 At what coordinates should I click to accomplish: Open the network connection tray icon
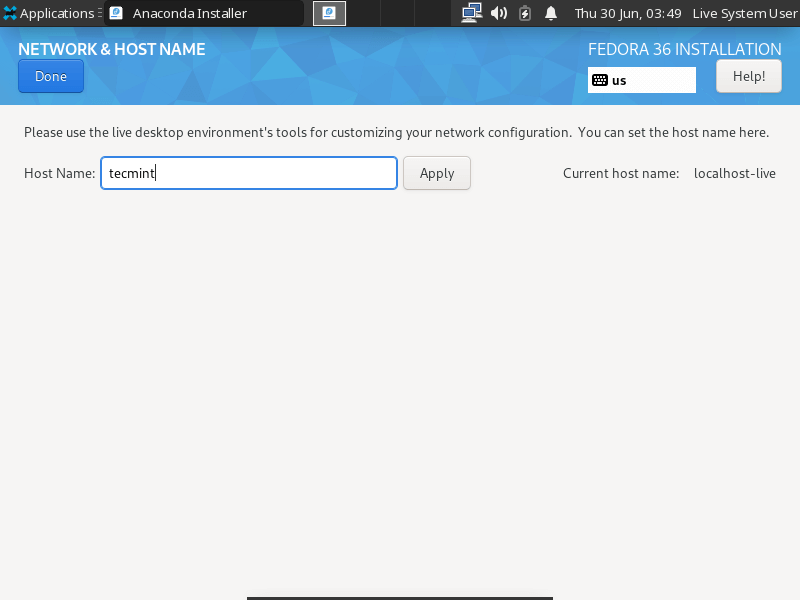tap(471, 13)
